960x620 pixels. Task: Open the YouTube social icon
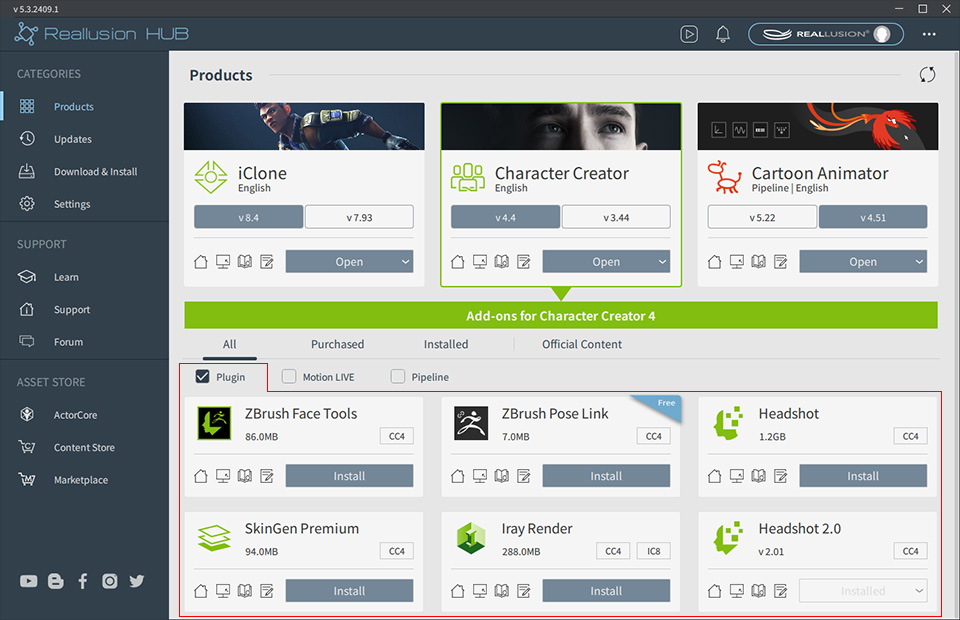tap(28, 581)
